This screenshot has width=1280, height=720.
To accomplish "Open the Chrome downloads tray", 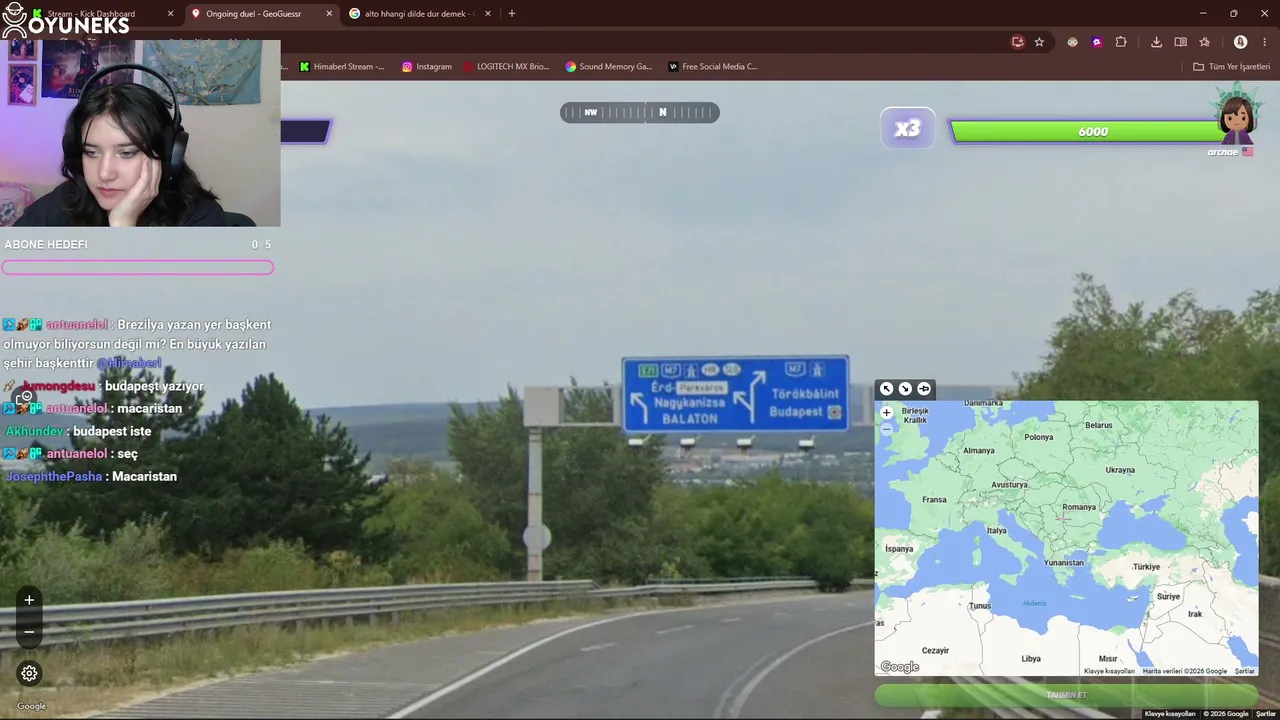I will (1156, 42).
